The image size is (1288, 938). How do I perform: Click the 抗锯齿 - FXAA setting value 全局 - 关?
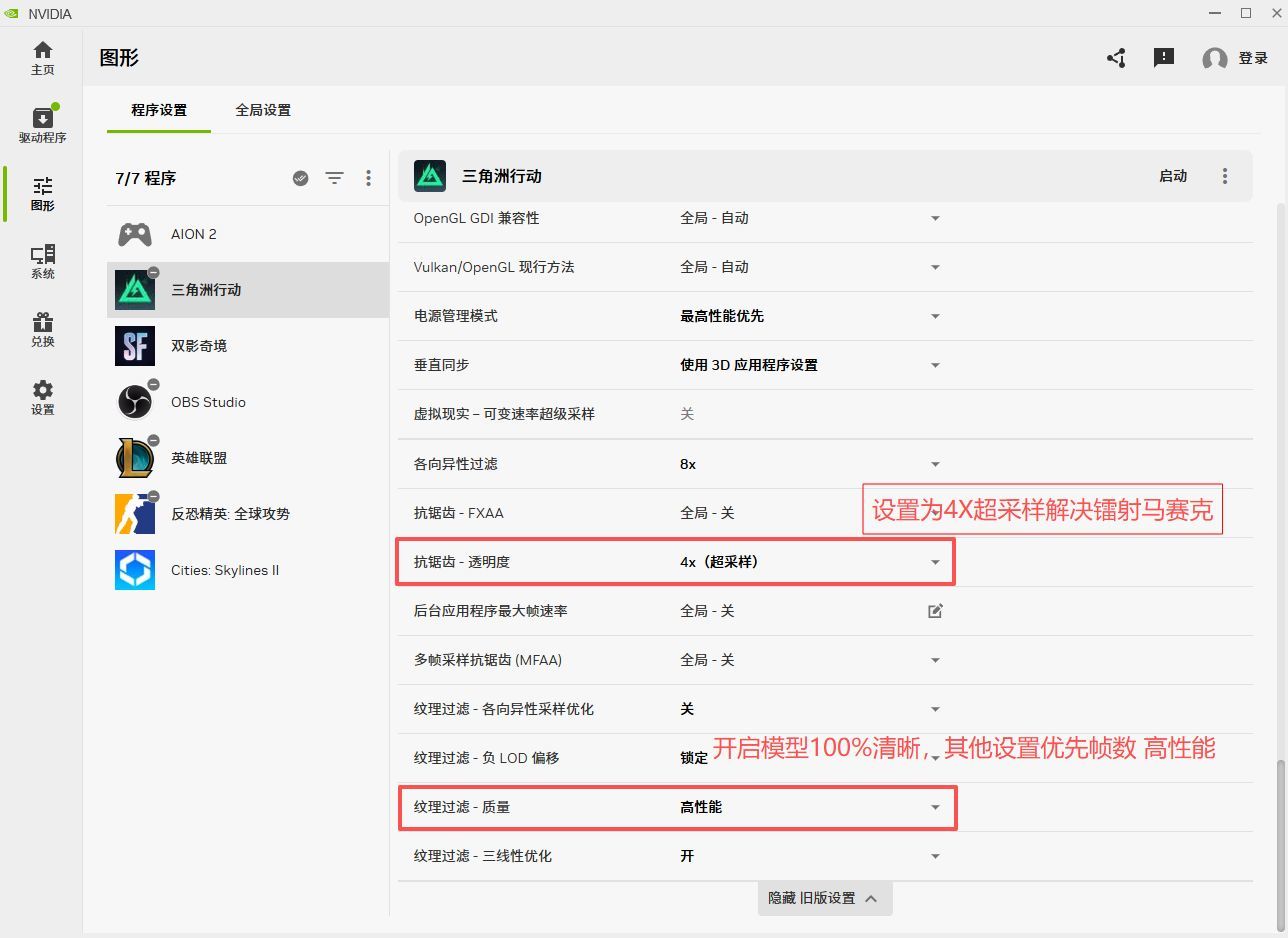point(707,513)
